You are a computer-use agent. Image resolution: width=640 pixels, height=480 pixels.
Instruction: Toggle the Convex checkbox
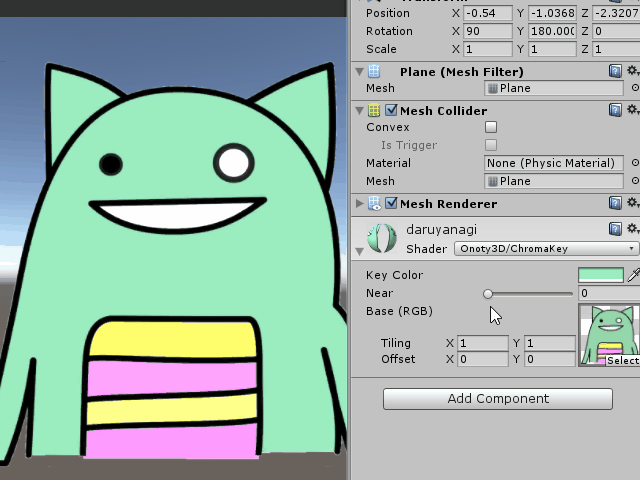tap(491, 127)
